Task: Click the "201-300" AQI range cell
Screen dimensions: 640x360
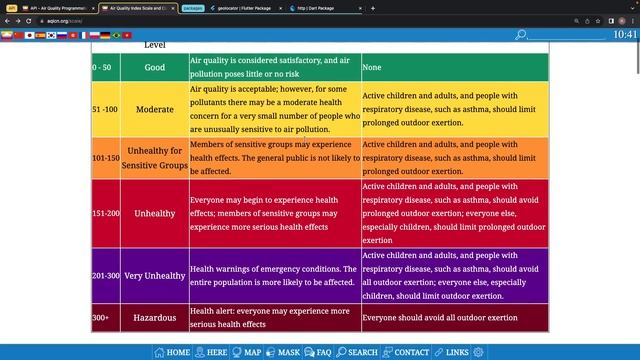Action: (x=106, y=276)
